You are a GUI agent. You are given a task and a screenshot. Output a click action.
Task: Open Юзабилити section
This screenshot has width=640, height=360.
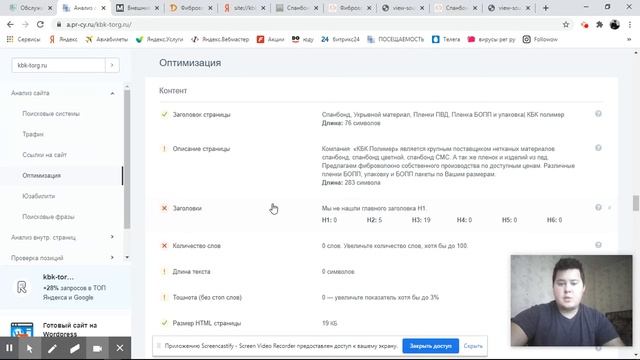(39, 196)
